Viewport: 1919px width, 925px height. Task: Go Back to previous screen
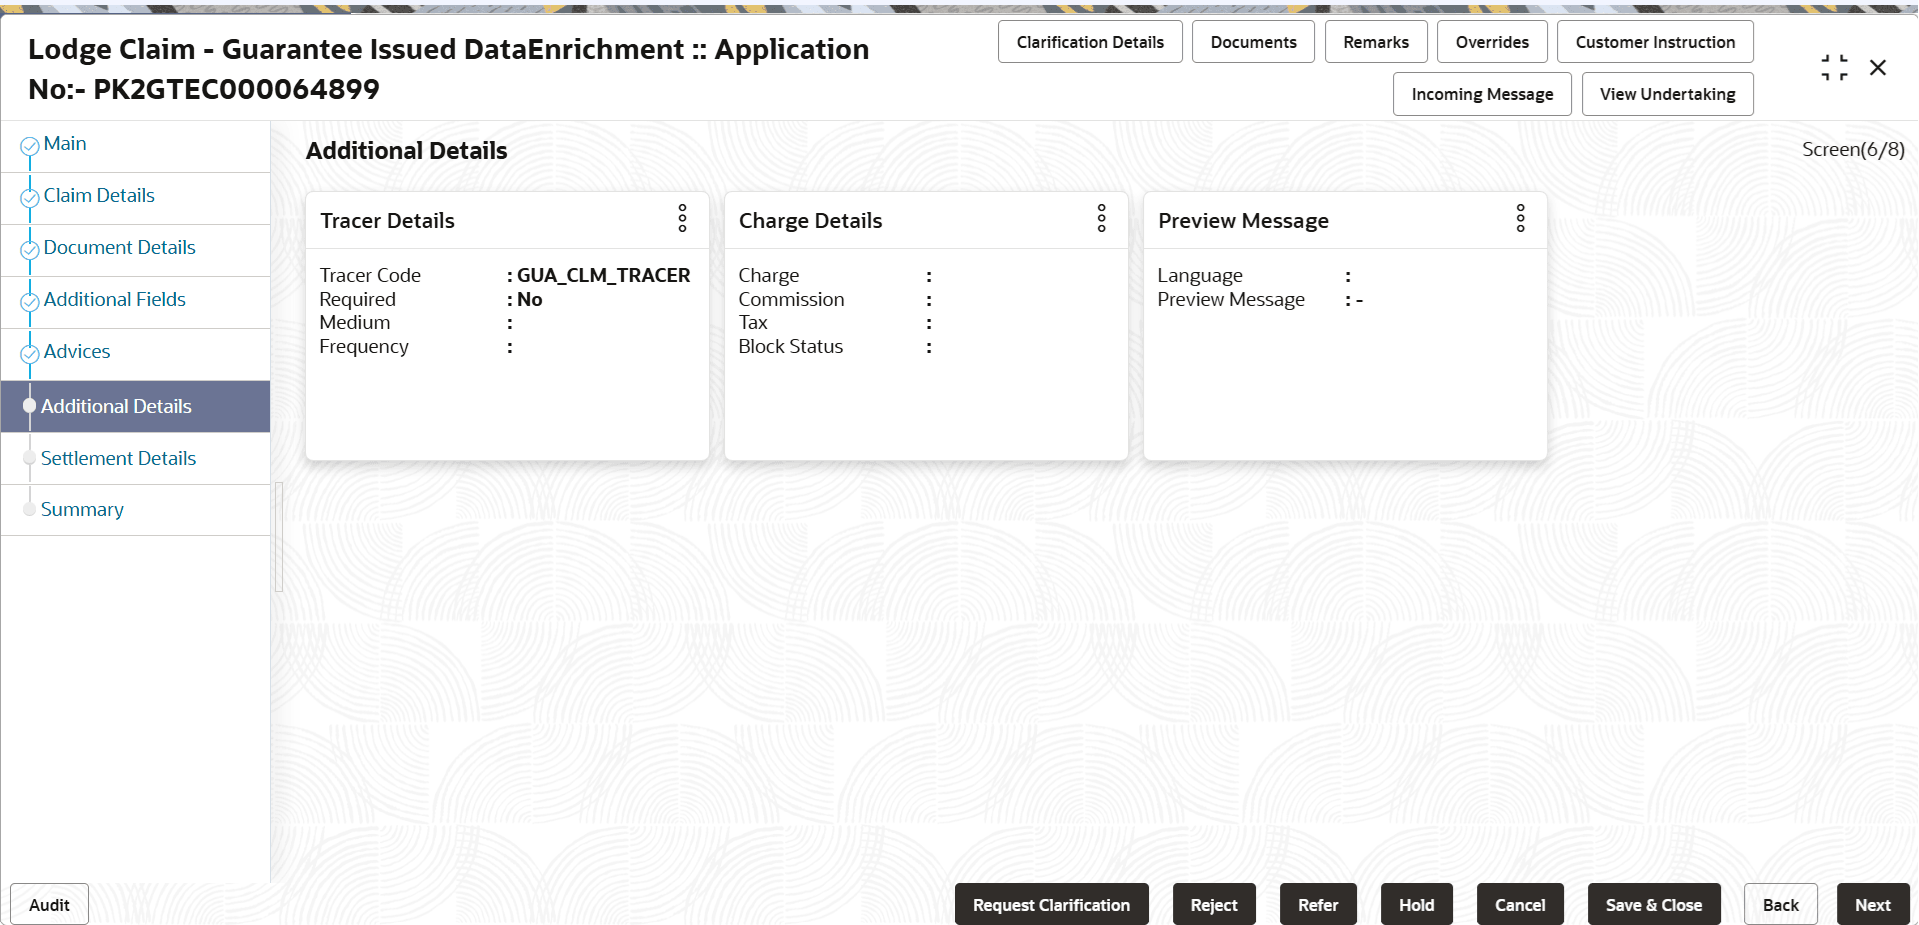(1781, 905)
